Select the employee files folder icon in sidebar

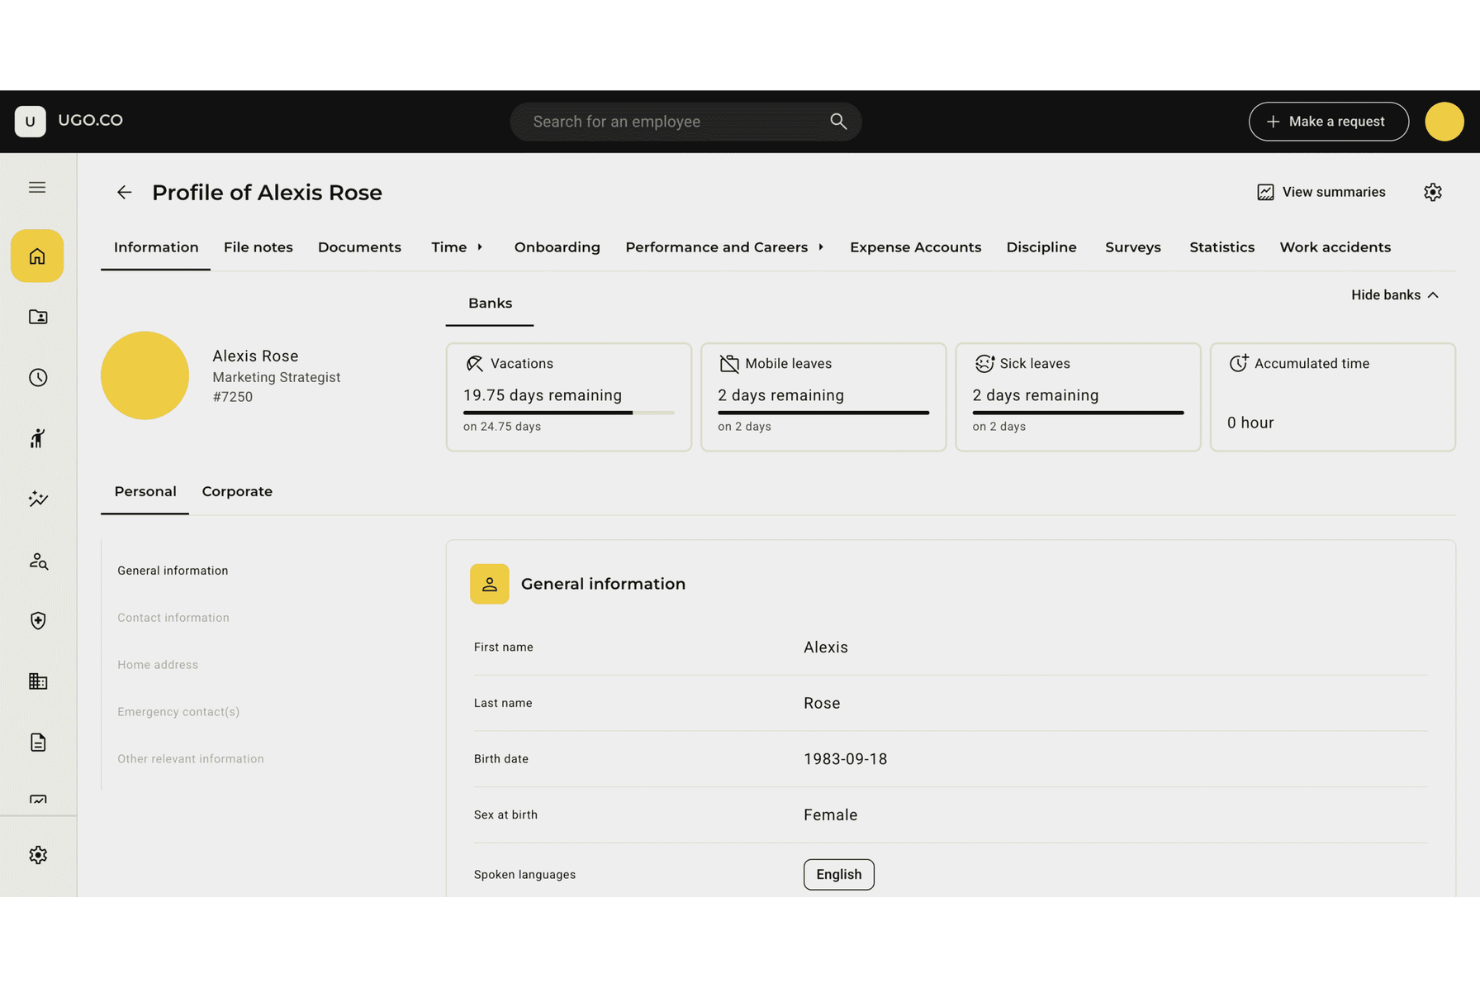click(37, 316)
